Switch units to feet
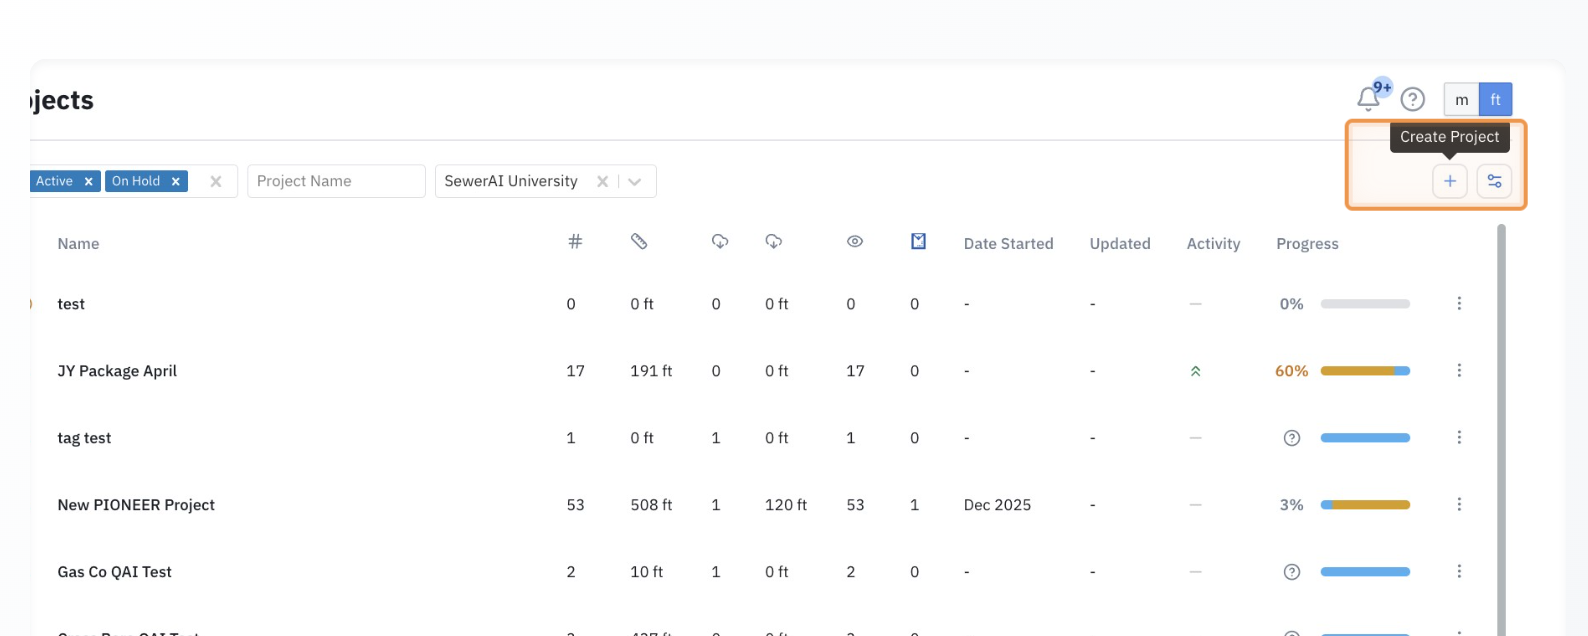The image size is (1588, 636). coord(1495,100)
